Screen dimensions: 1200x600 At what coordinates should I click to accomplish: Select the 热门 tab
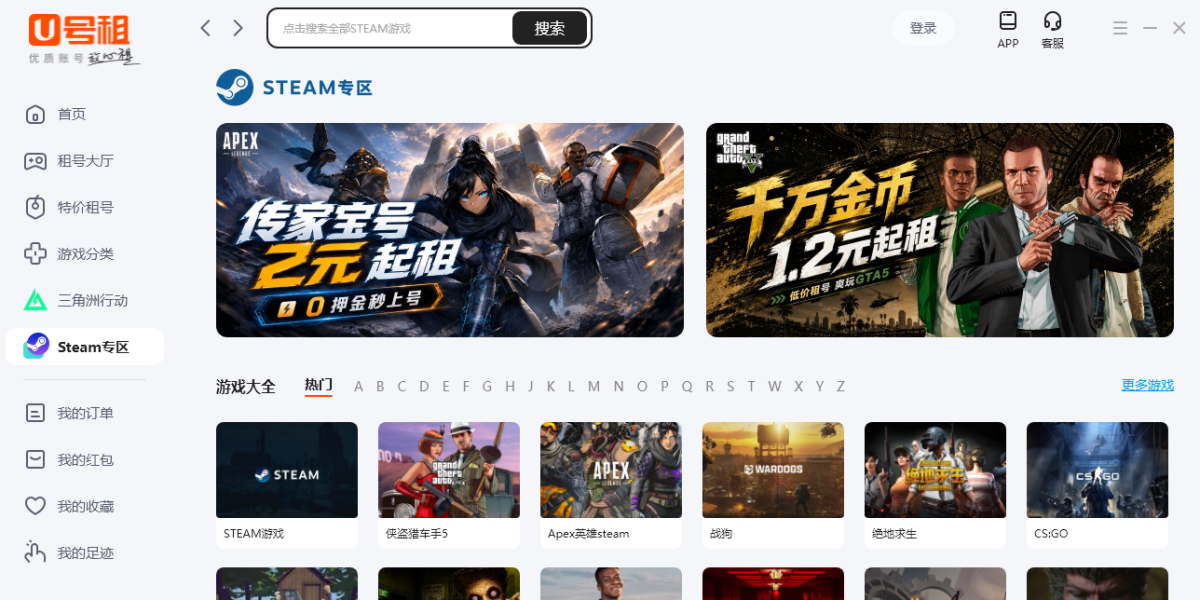tap(319, 385)
